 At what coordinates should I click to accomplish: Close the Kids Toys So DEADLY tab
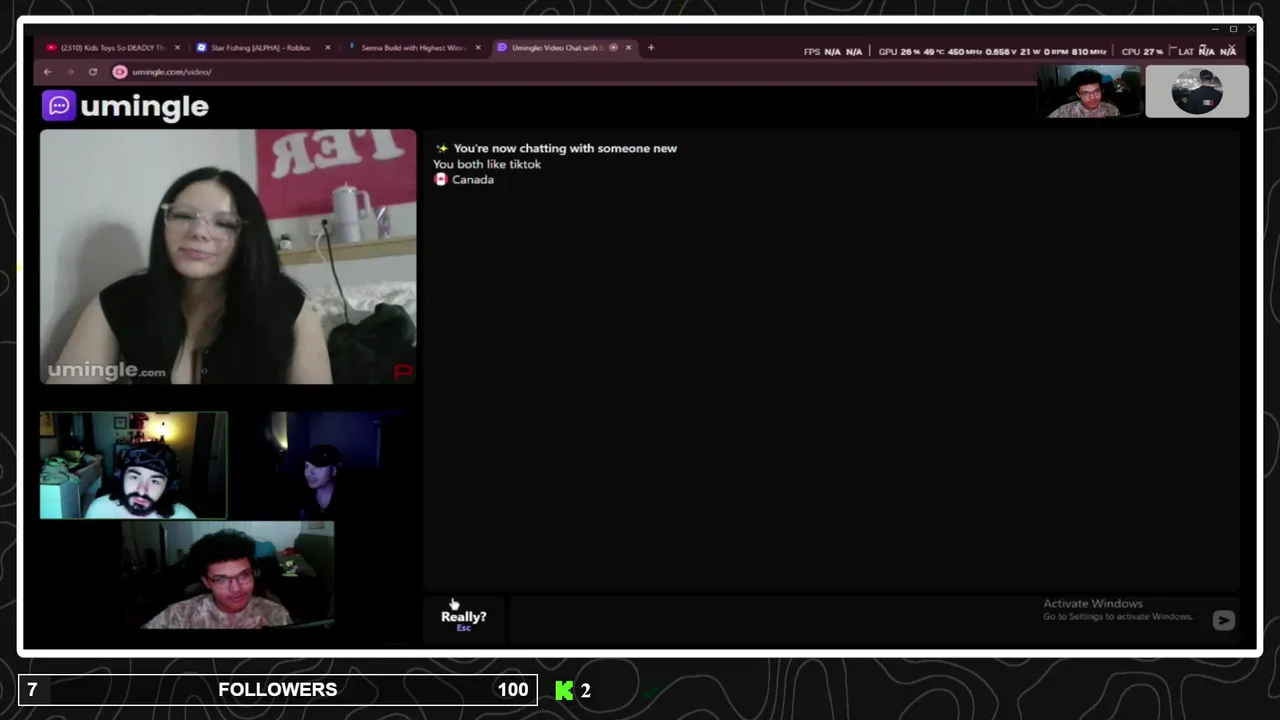[177, 47]
